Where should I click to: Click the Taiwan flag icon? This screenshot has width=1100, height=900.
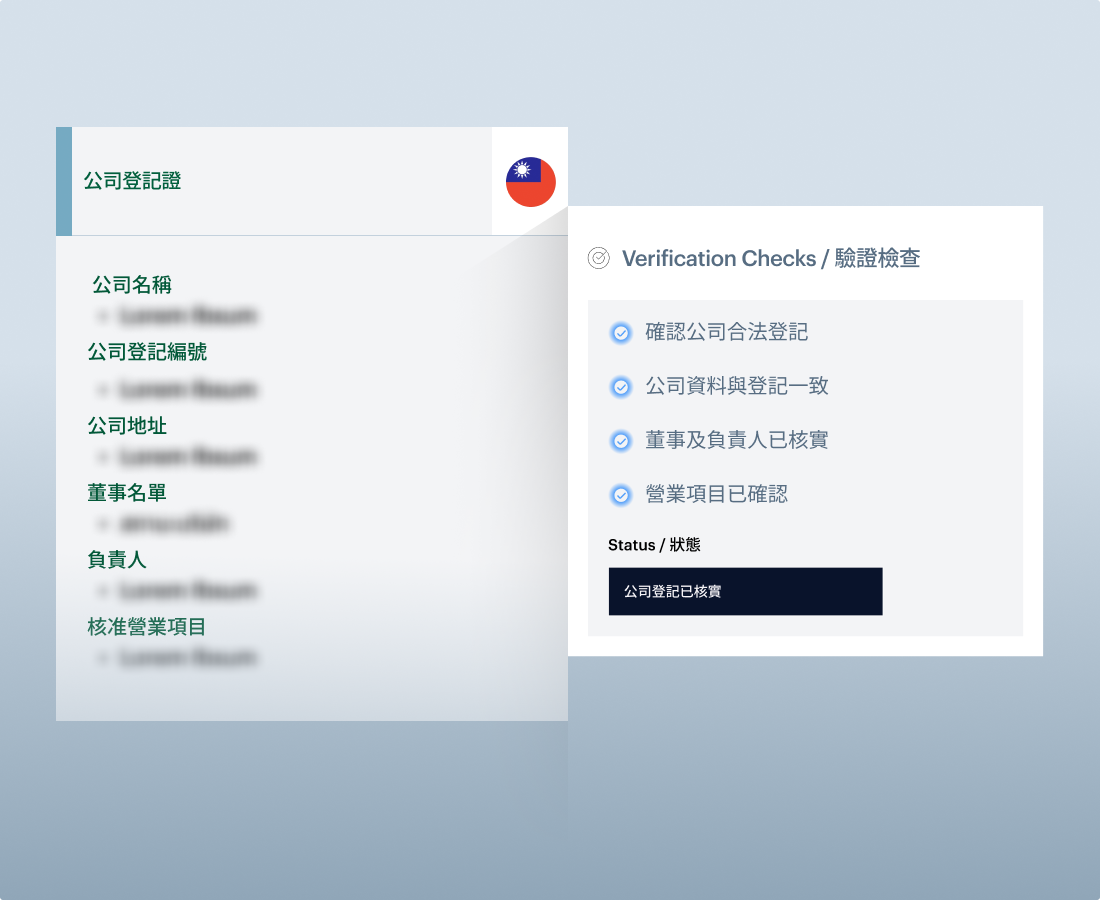click(x=530, y=182)
